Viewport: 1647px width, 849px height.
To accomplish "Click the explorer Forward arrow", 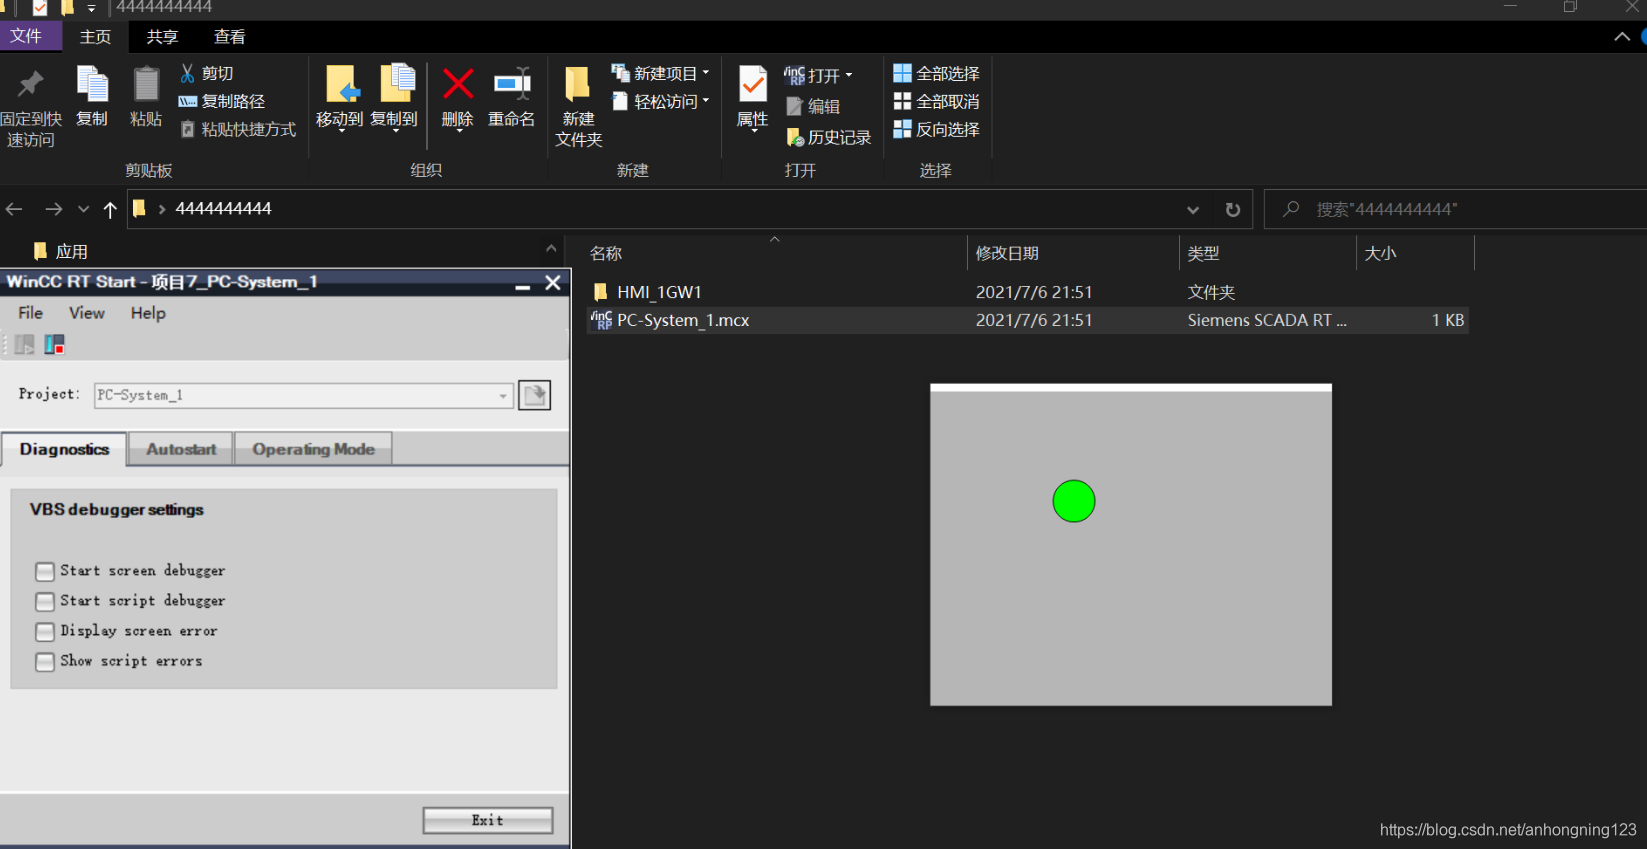I will (x=54, y=209).
